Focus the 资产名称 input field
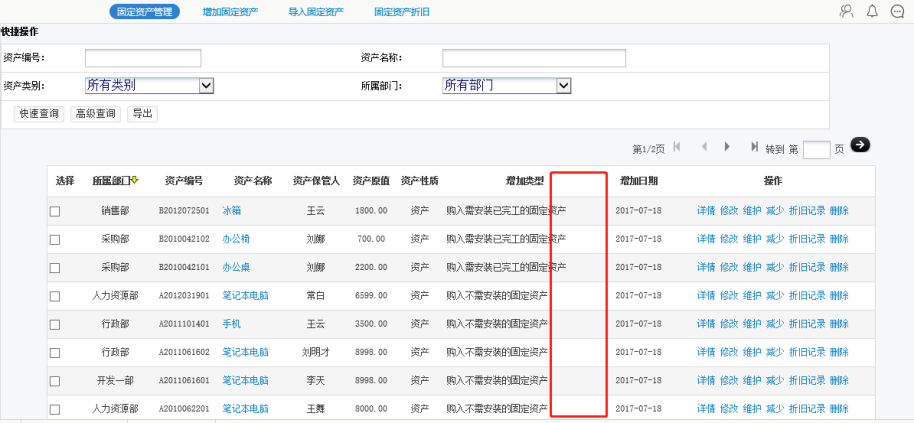914x423 pixels. tap(534, 58)
